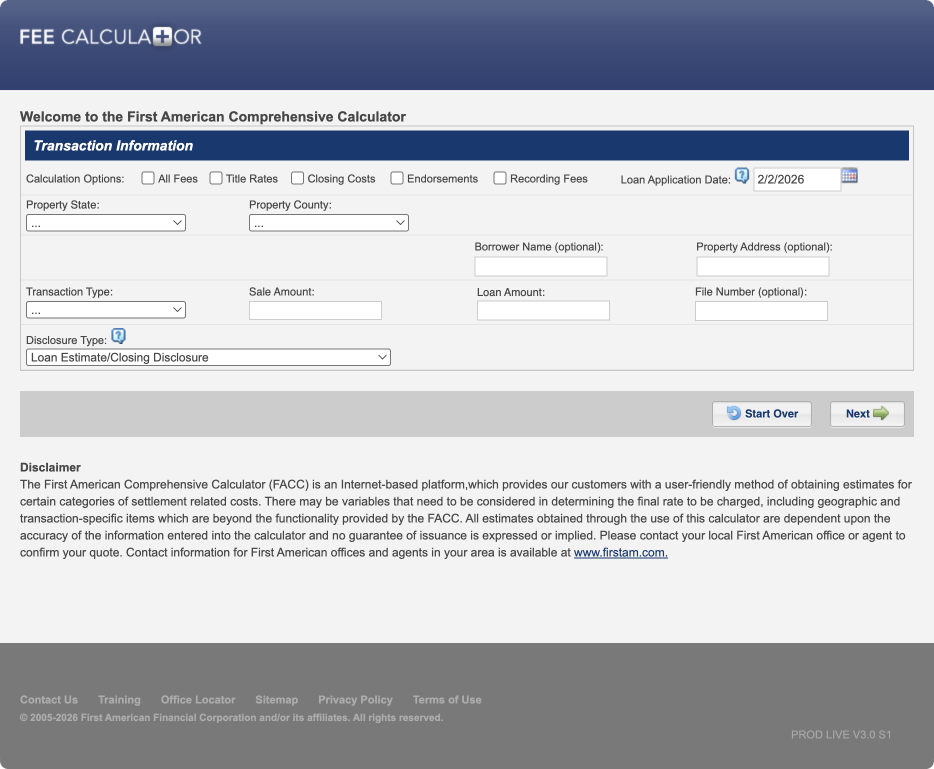This screenshot has height=769, width=934.
Task: Open the Transaction Type dropdown
Action: click(x=105, y=309)
